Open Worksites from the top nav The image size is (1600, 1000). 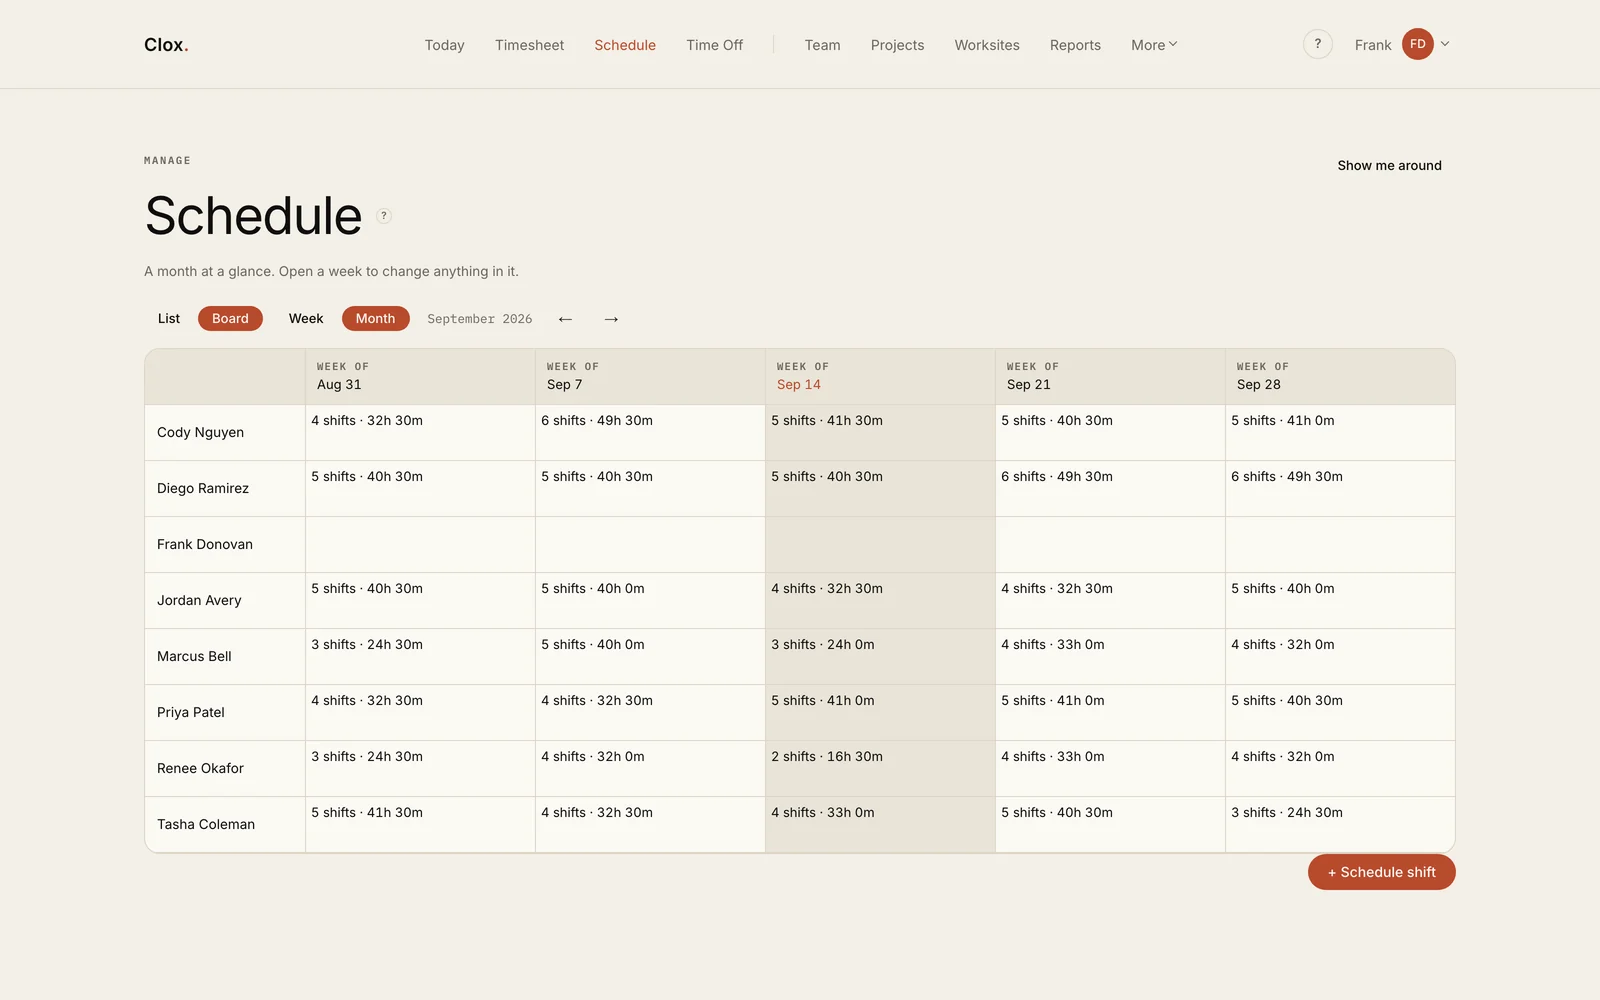point(987,45)
